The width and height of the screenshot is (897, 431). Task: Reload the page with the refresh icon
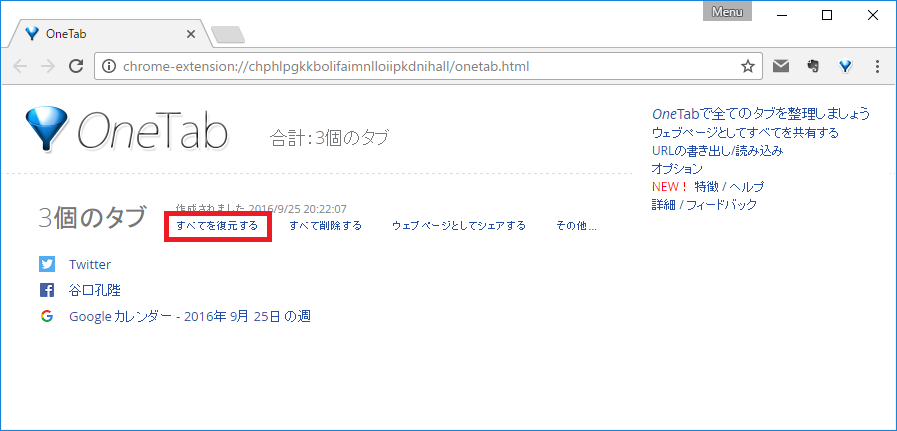(x=75, y=67)
